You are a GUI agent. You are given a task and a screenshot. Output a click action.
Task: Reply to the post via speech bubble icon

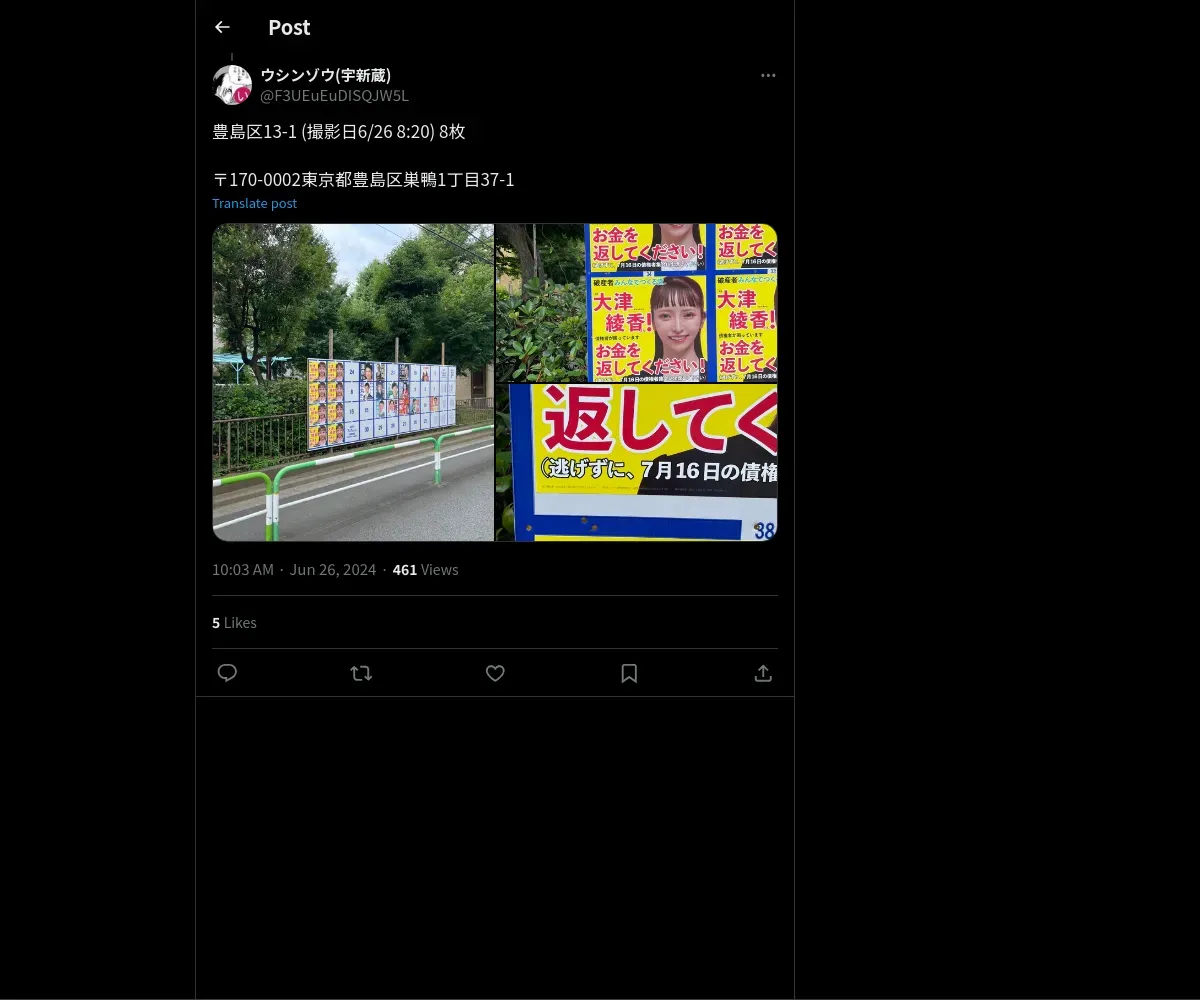227,673
